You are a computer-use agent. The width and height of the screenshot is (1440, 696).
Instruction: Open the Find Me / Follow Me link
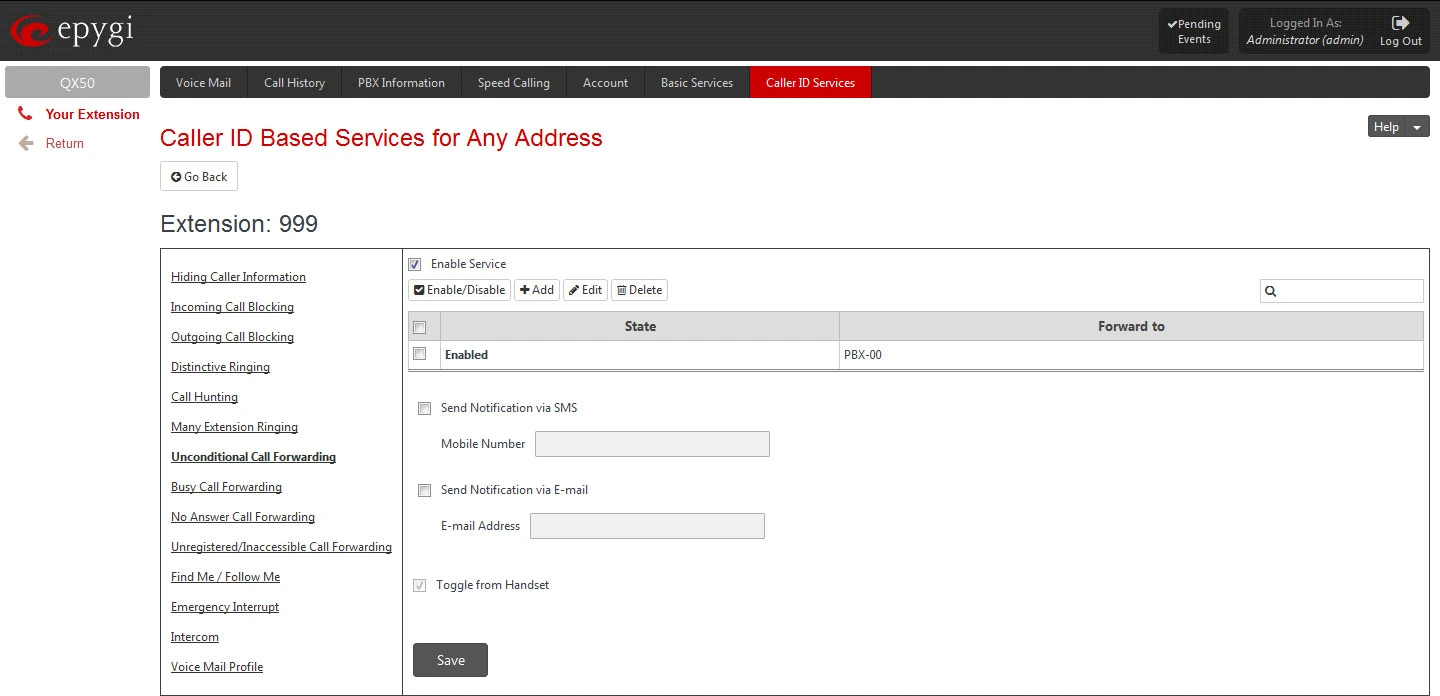pos(225,577)
